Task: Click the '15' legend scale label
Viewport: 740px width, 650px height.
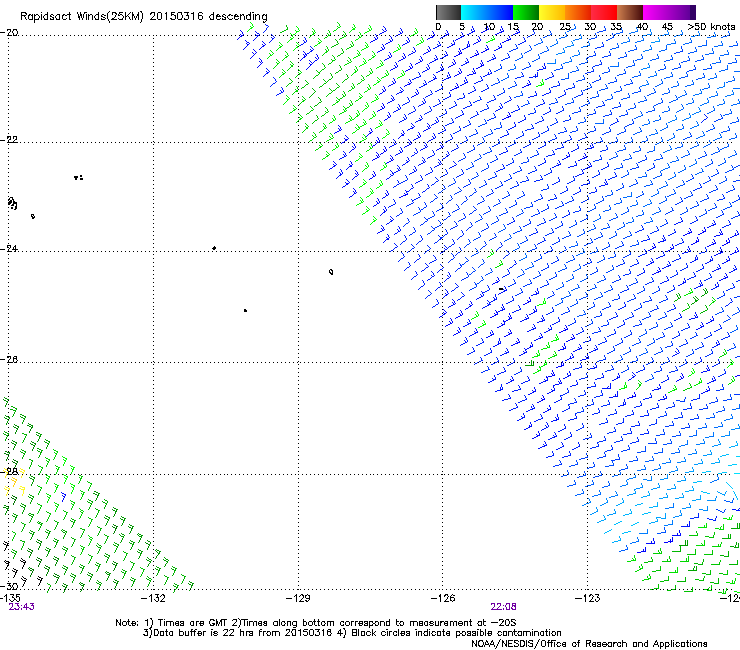Action: point(513,27)
